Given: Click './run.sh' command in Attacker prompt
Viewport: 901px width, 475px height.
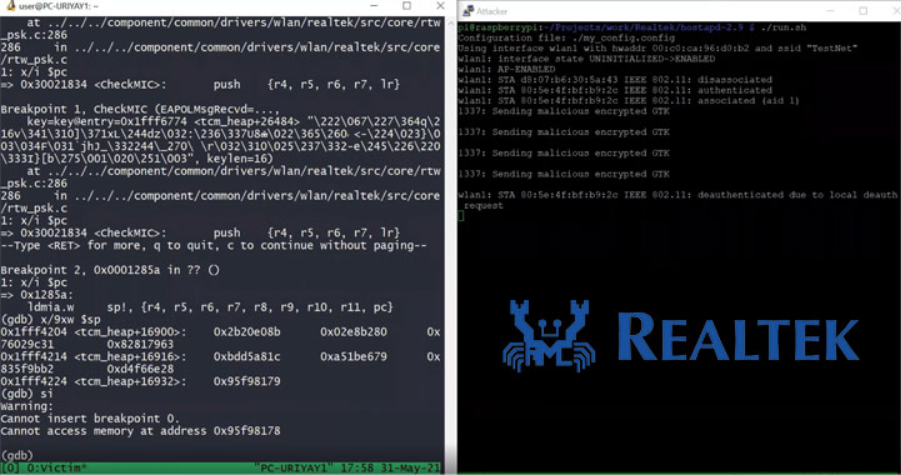Looking at the screenshot, I should (783, 28).
